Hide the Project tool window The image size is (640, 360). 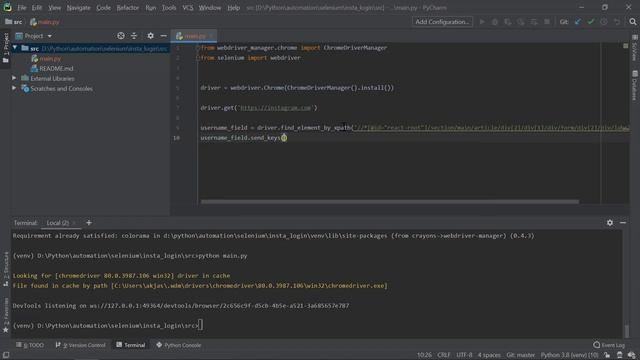[x=163, y=36]
